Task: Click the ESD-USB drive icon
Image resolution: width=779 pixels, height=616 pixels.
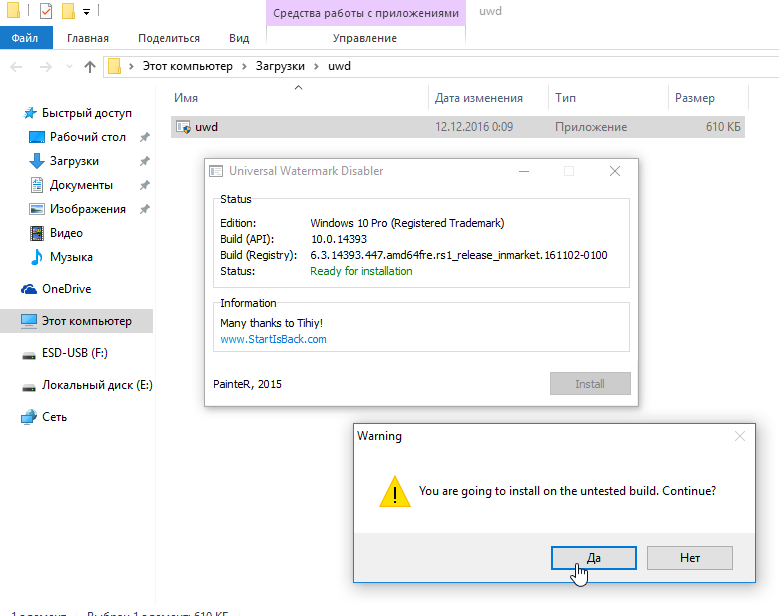Action: click(x=29, y=355)
